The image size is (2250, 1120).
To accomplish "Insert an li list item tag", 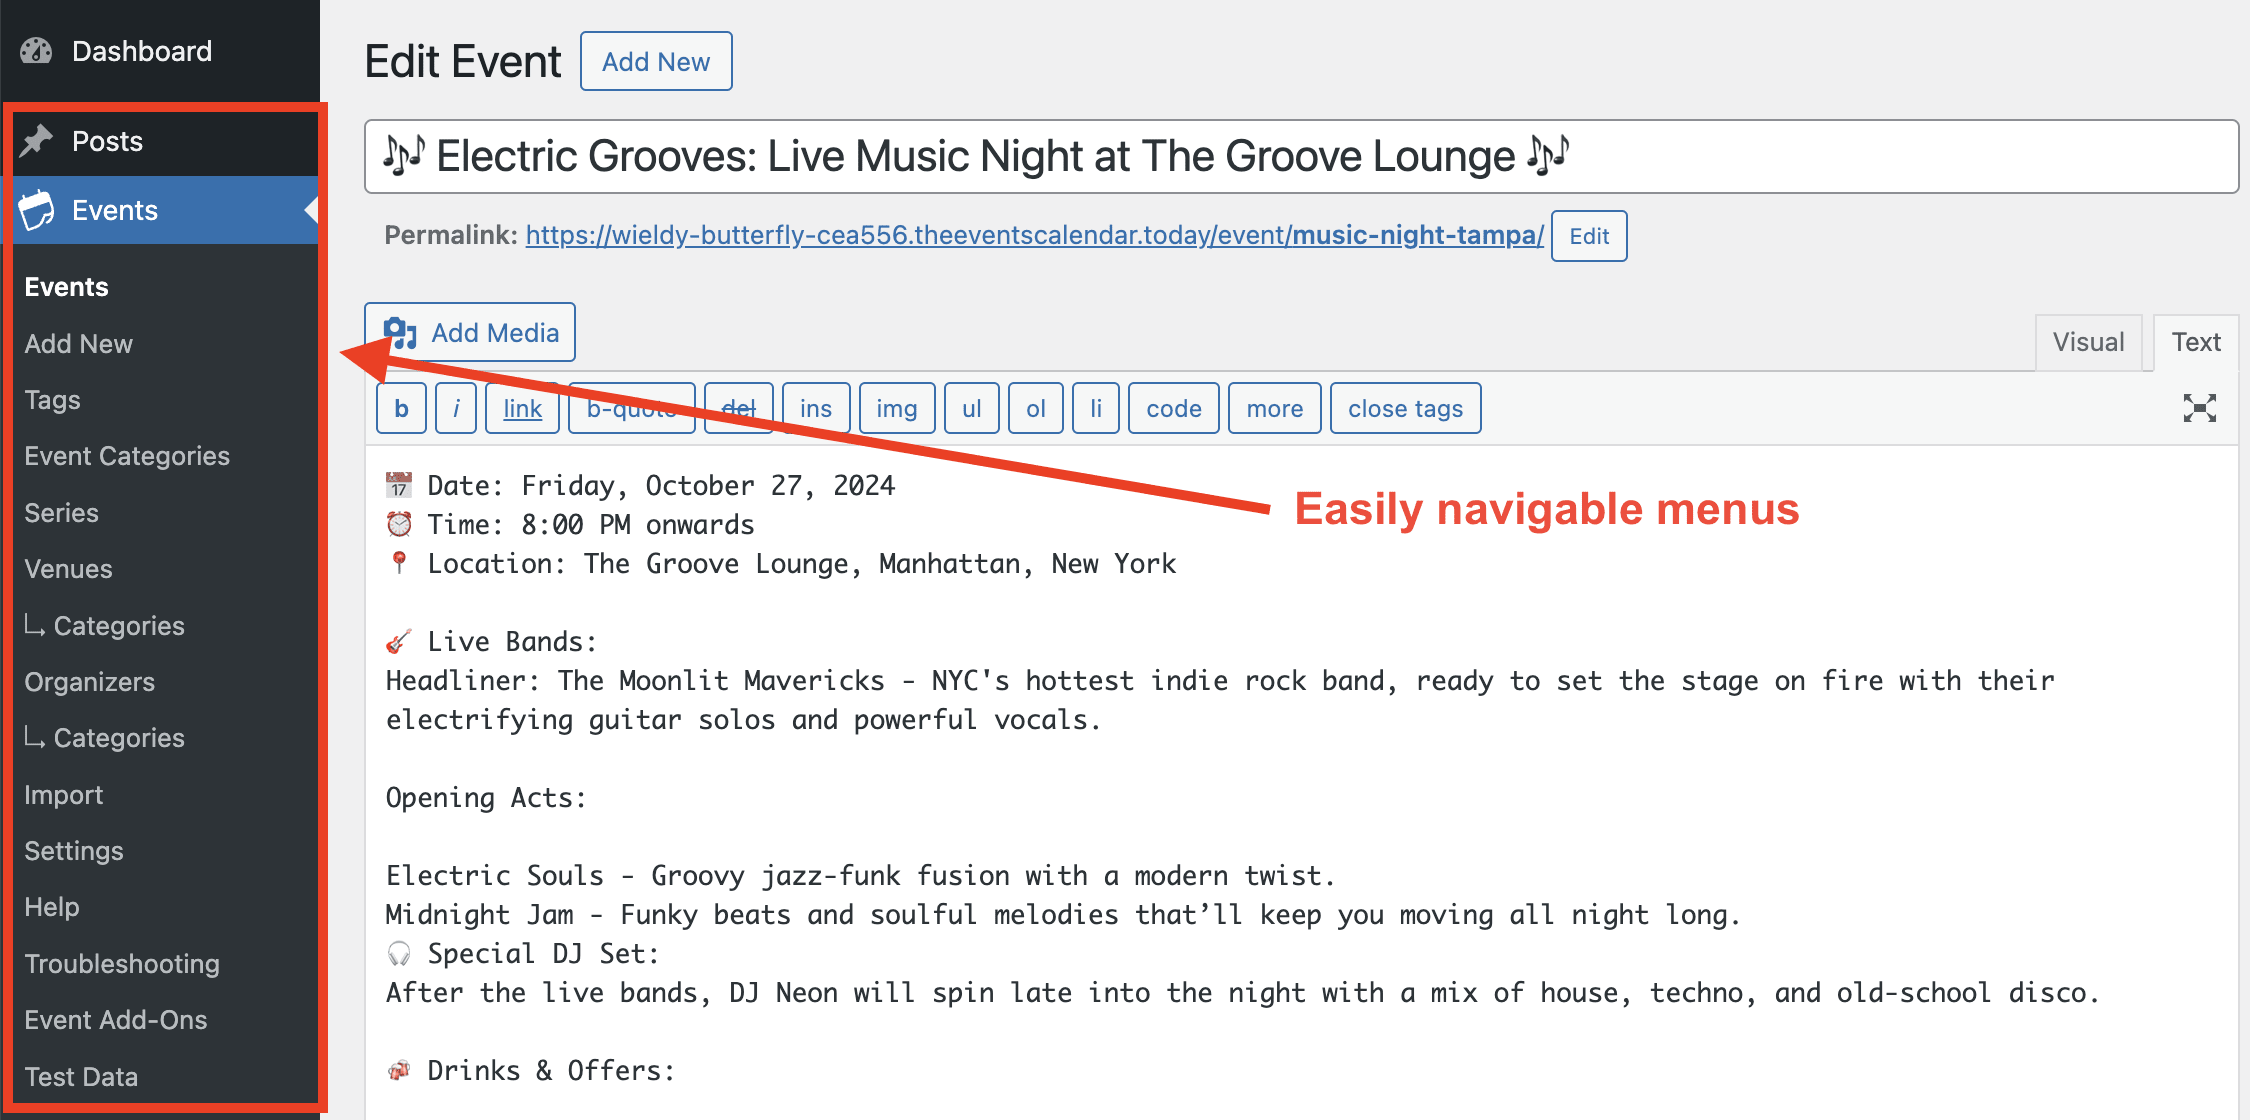I will pos(1096,408).
